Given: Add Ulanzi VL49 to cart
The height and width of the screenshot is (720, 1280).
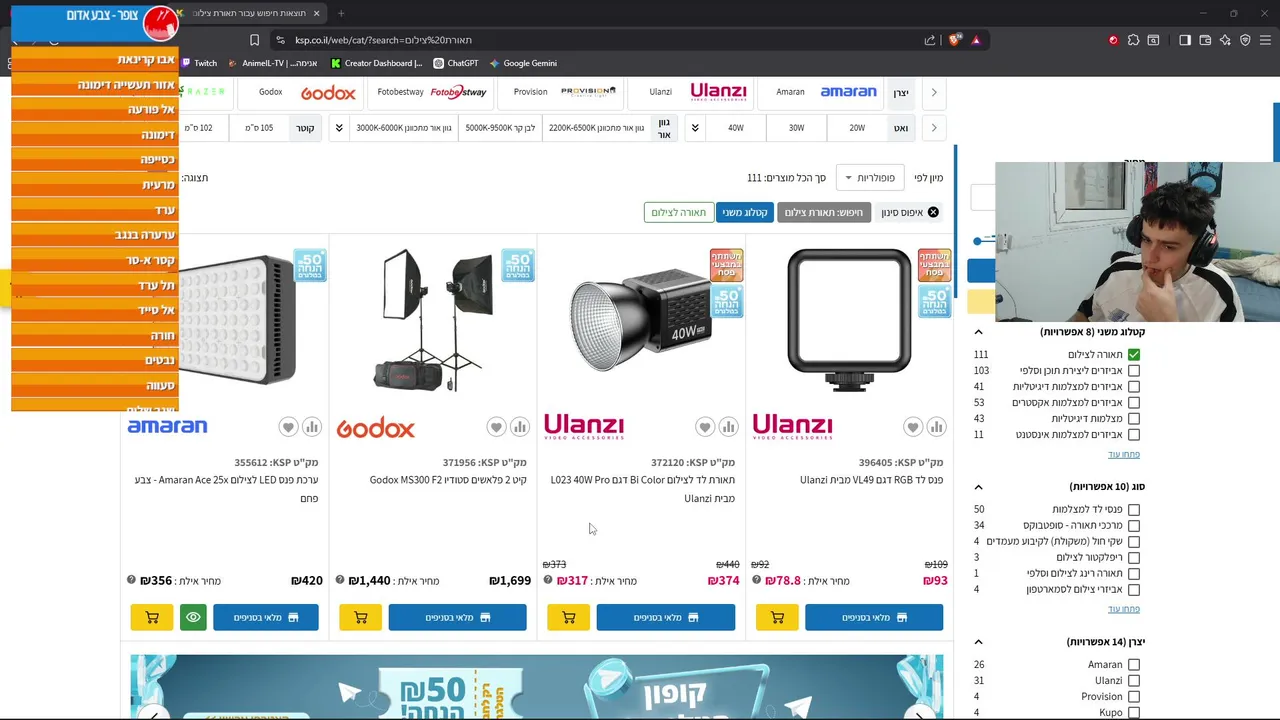Looking at the screenshot, I should pos(777,617).
